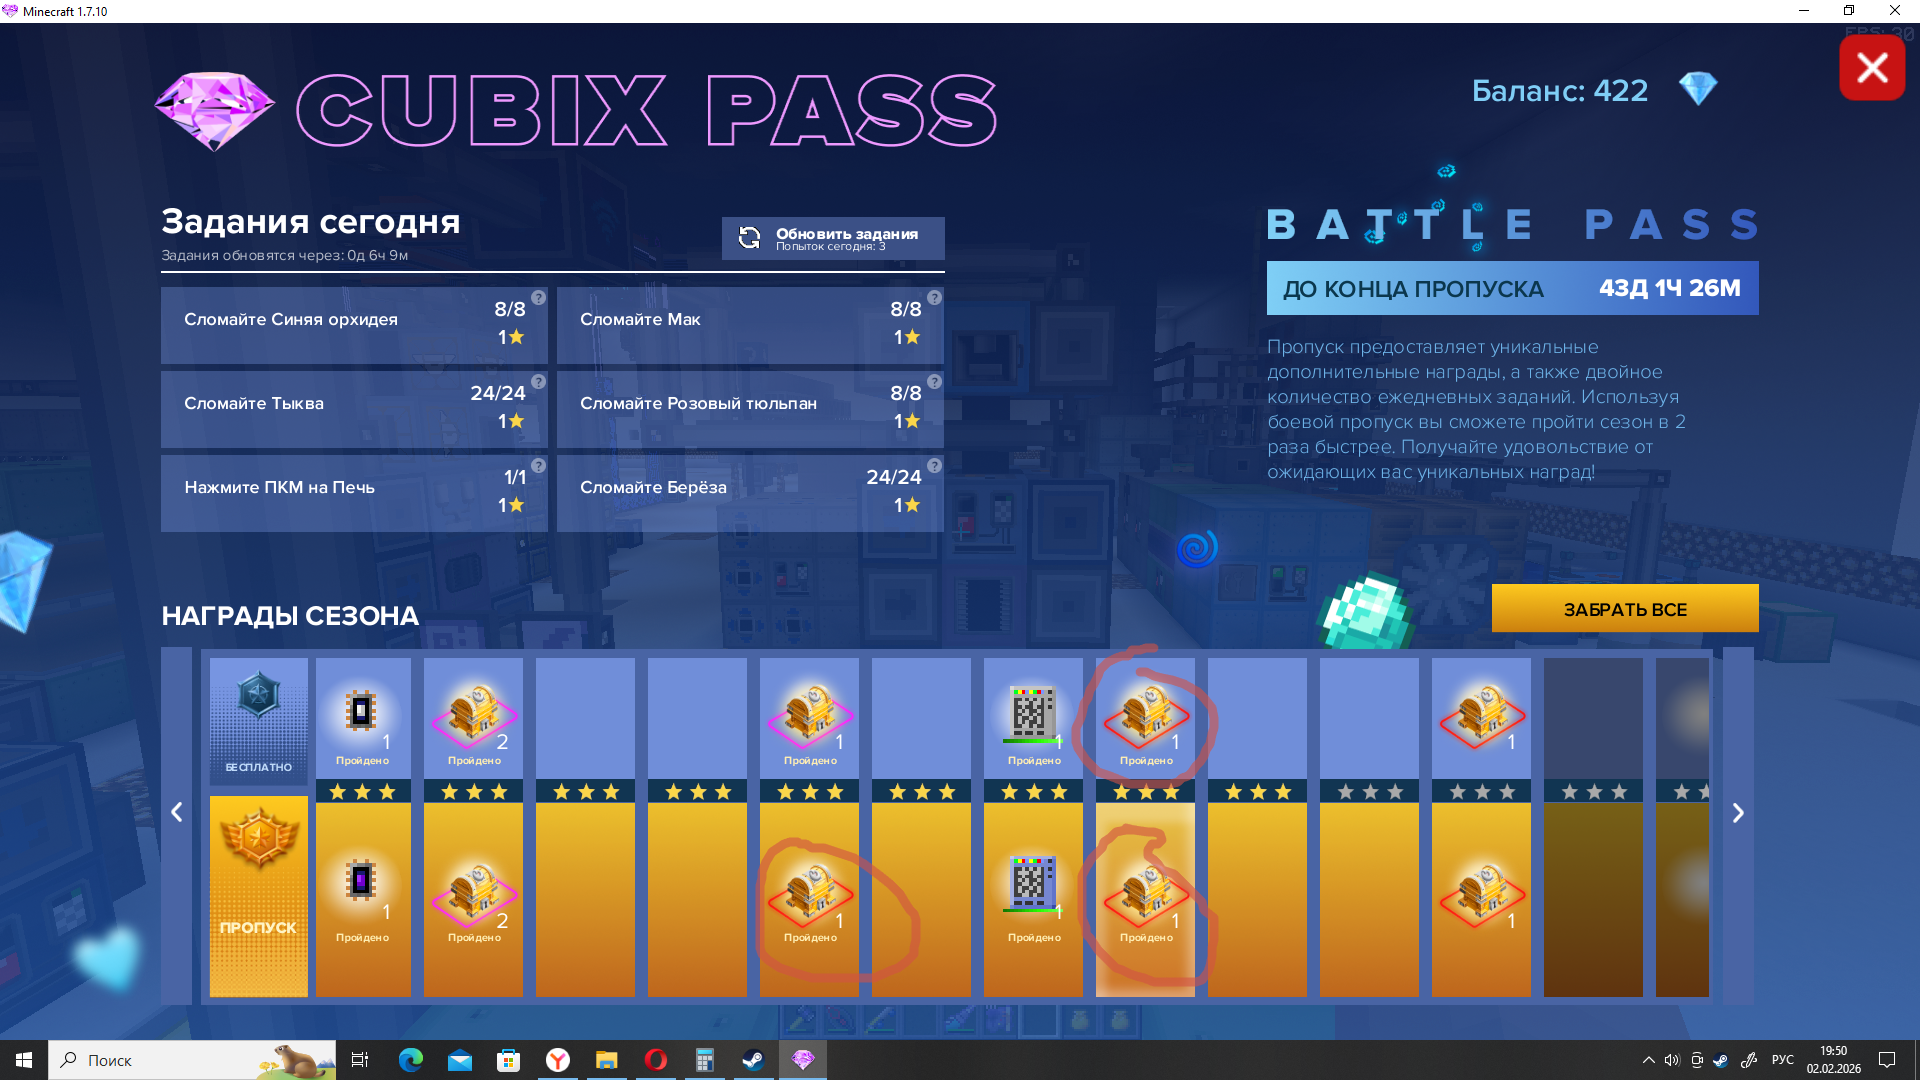Click the first free processor chip reward
1920x1080 pixels.
point(362,714)
